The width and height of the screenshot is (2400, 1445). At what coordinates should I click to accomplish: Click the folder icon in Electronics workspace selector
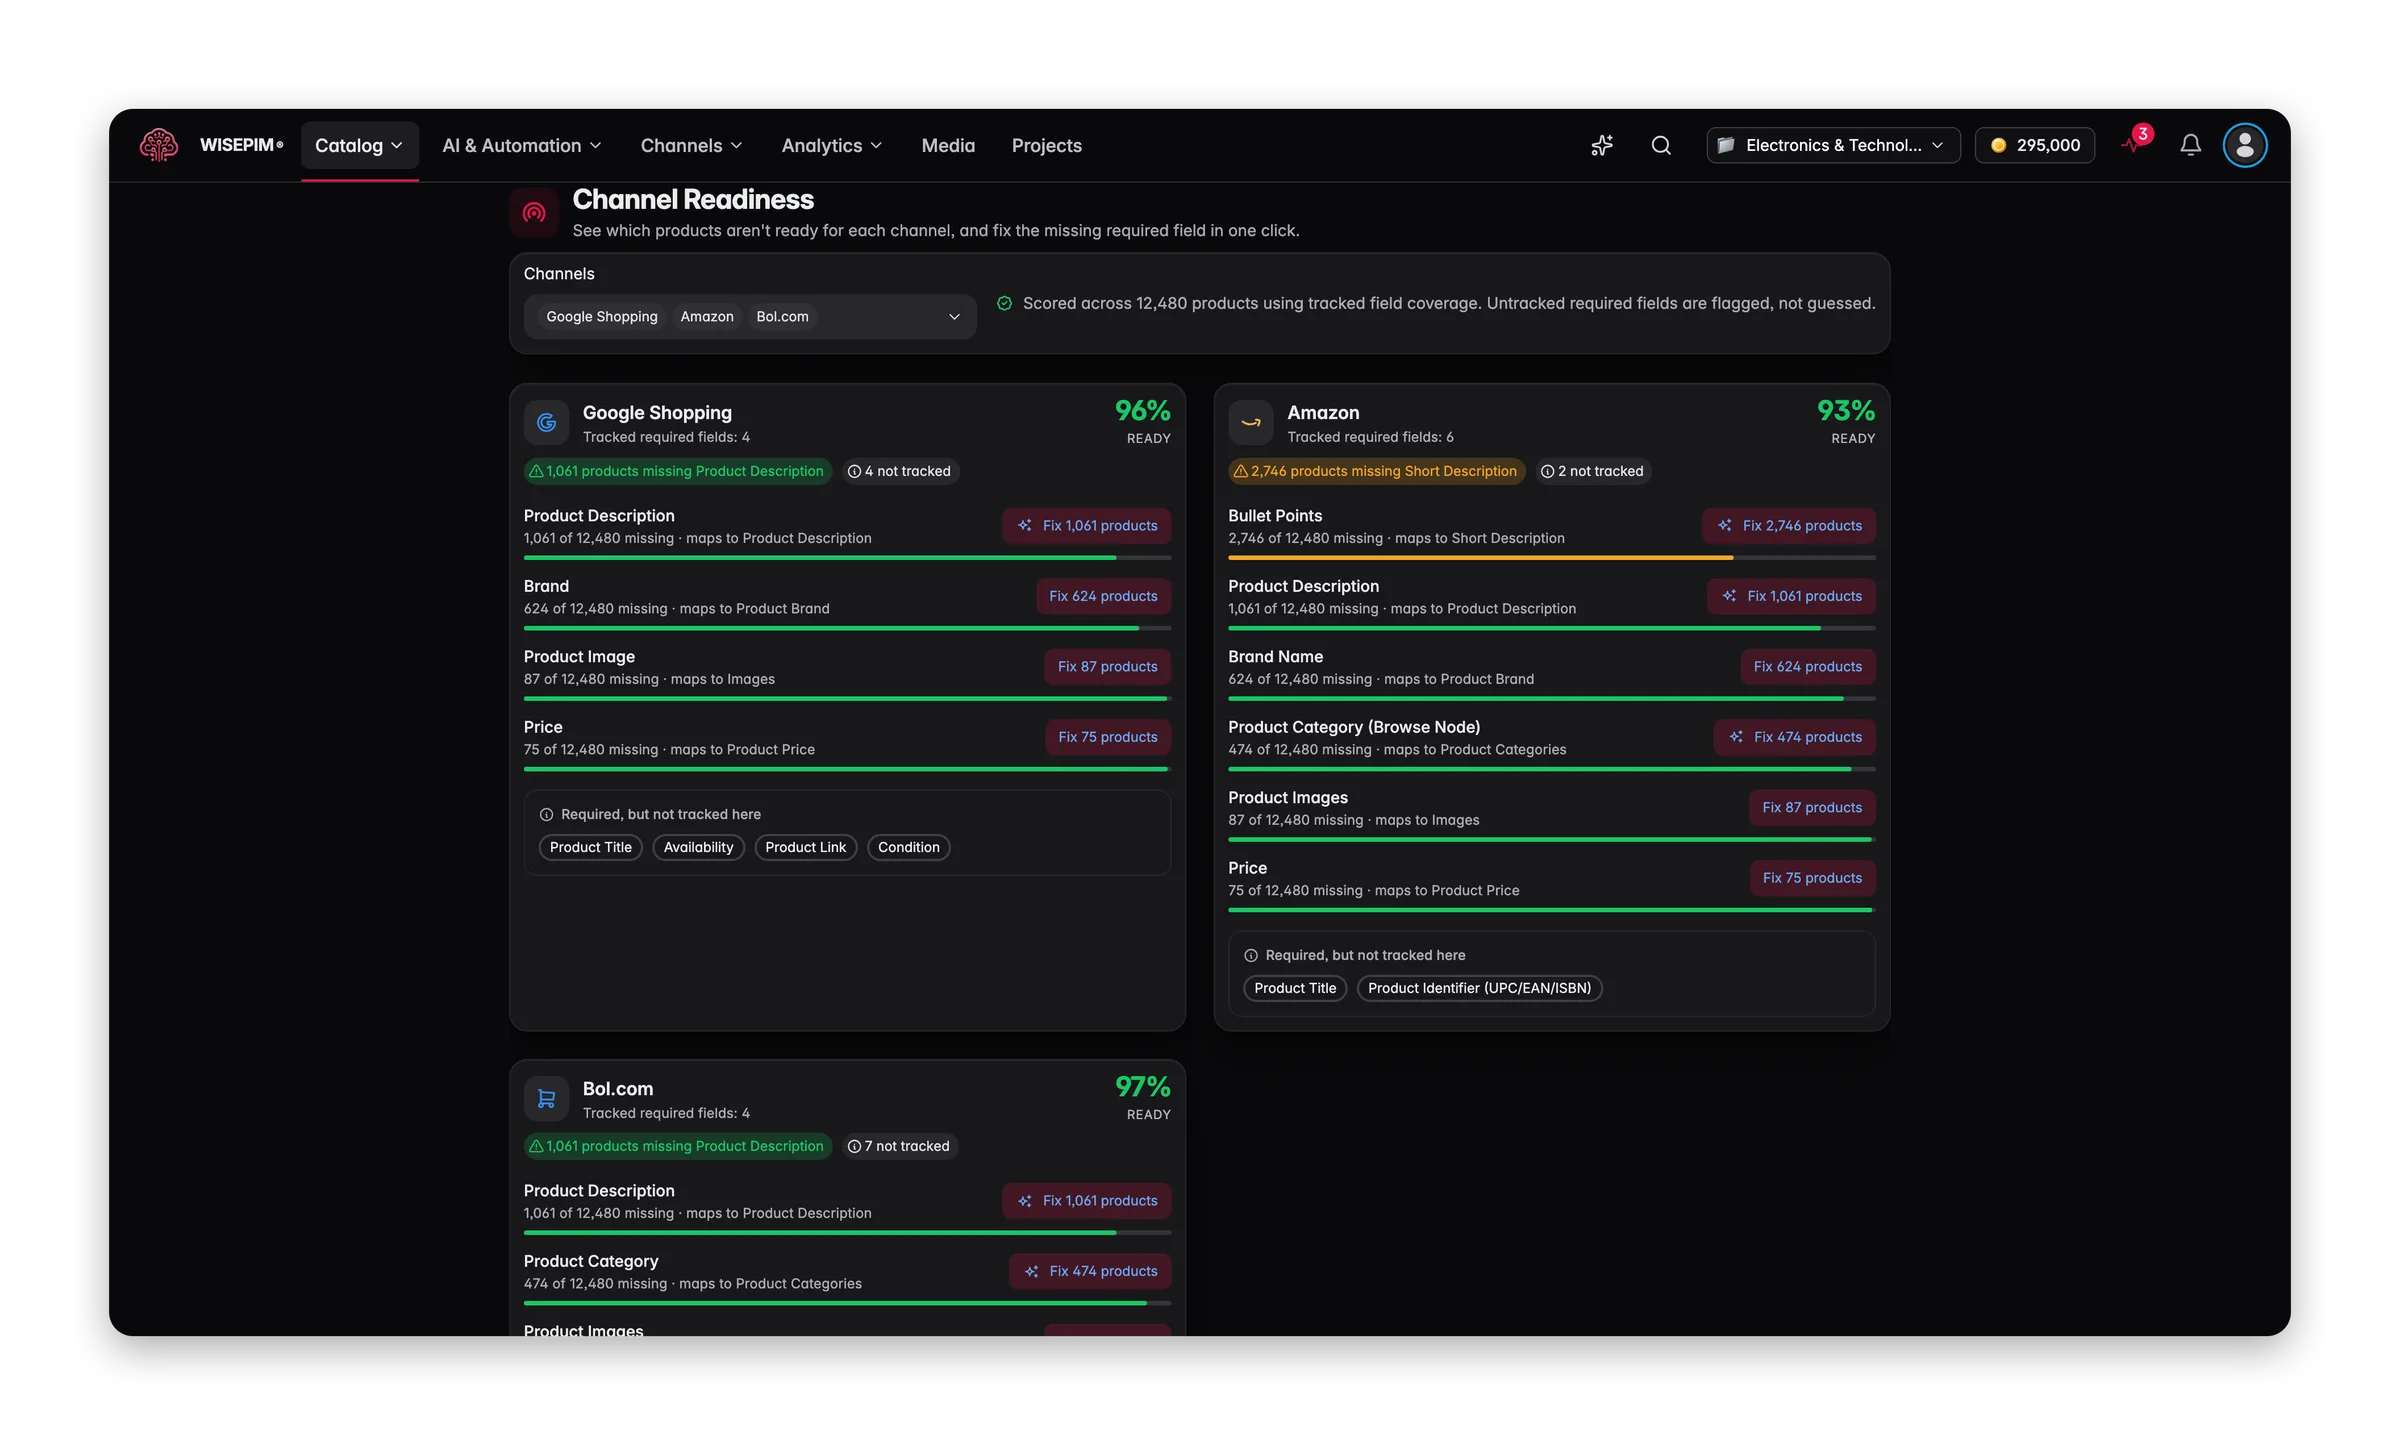[x=1726, y=145]
